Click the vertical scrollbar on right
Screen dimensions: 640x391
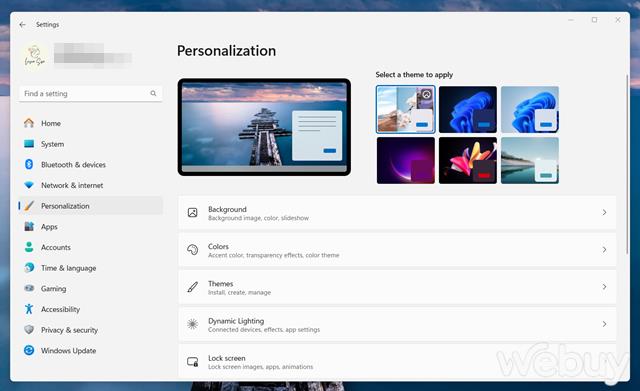pyautogui.click(x=627, y=164)
